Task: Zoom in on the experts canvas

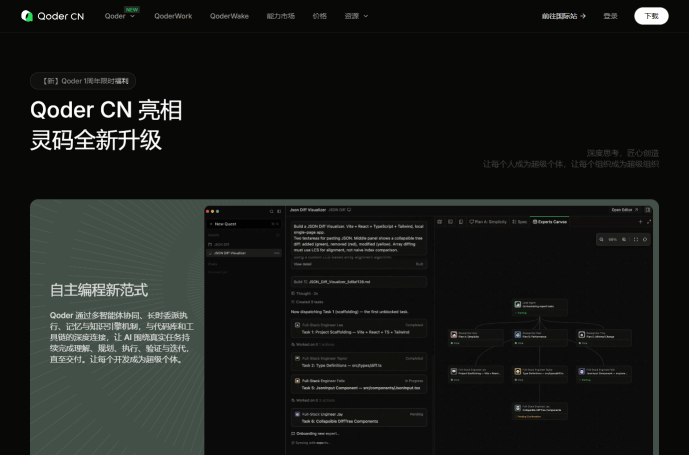Action: [x=624, y=240]
